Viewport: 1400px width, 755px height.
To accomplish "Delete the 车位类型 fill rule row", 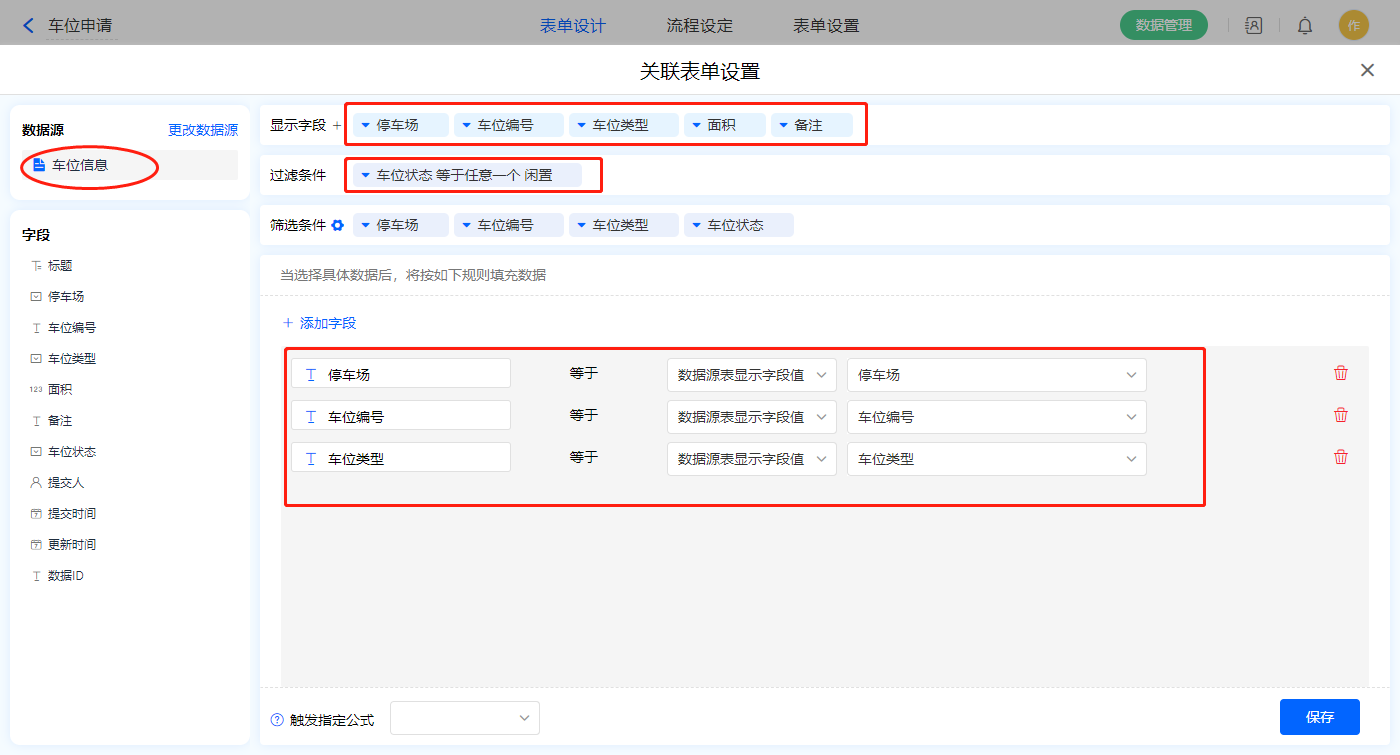I will coord(1341,457).
